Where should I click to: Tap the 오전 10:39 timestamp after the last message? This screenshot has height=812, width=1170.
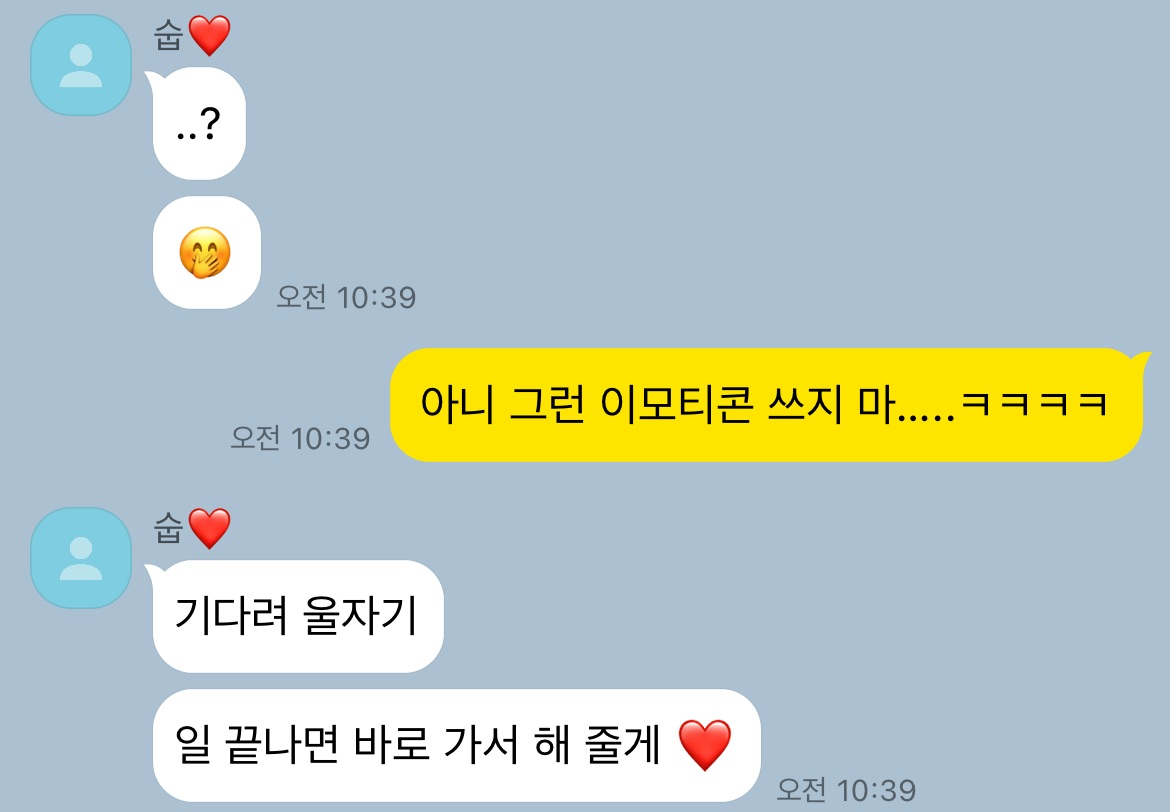click(x=846, y=790)
